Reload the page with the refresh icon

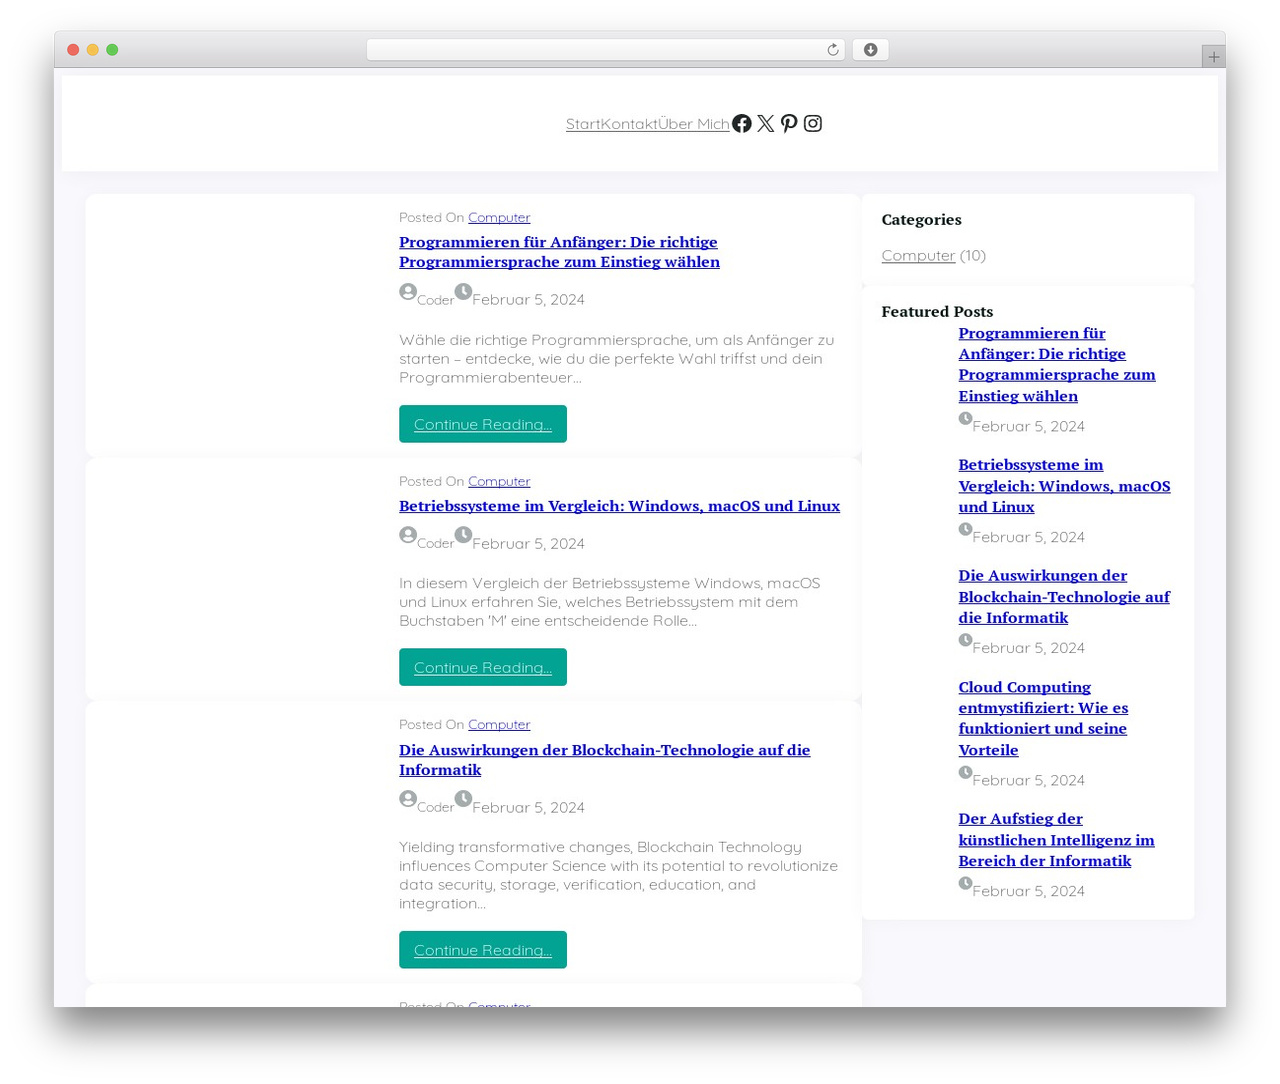(x=832, y=50)
